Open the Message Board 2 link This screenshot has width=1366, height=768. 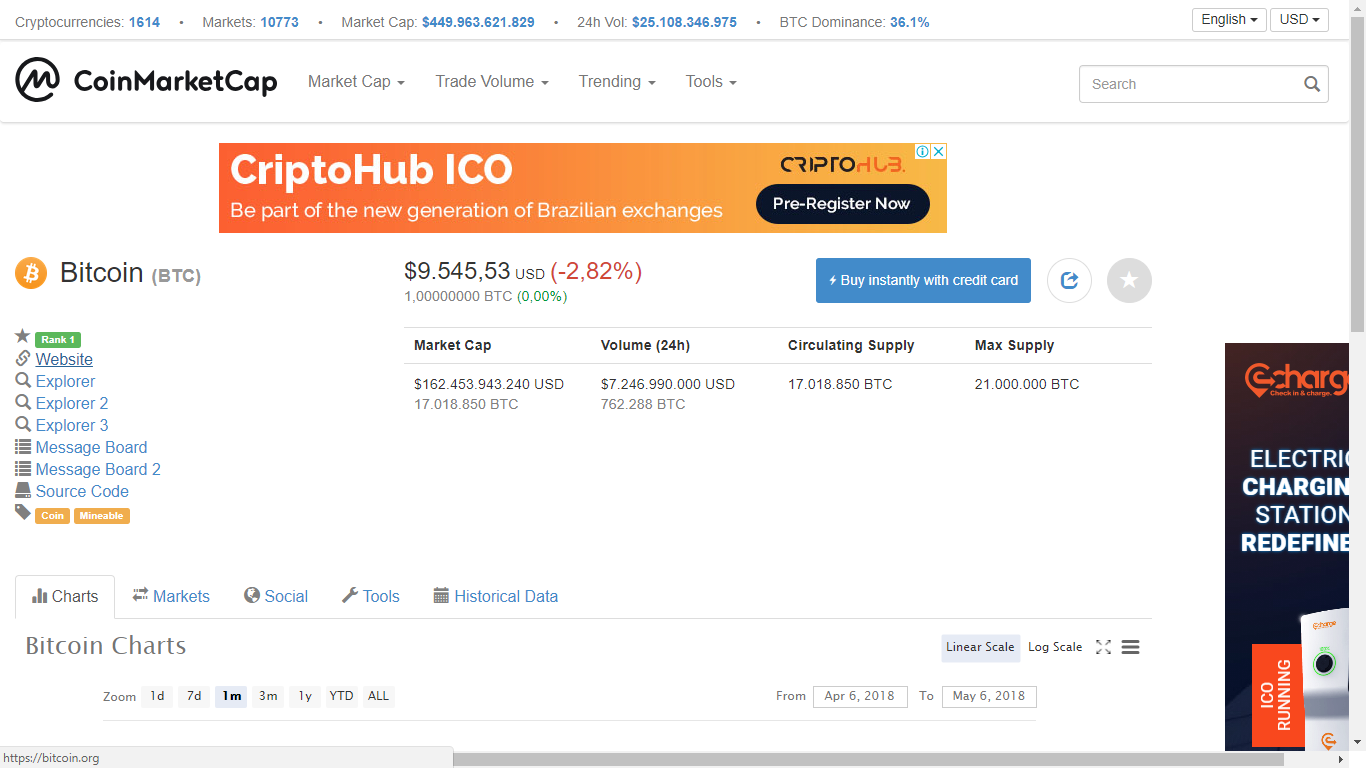(x=98, y=470)
